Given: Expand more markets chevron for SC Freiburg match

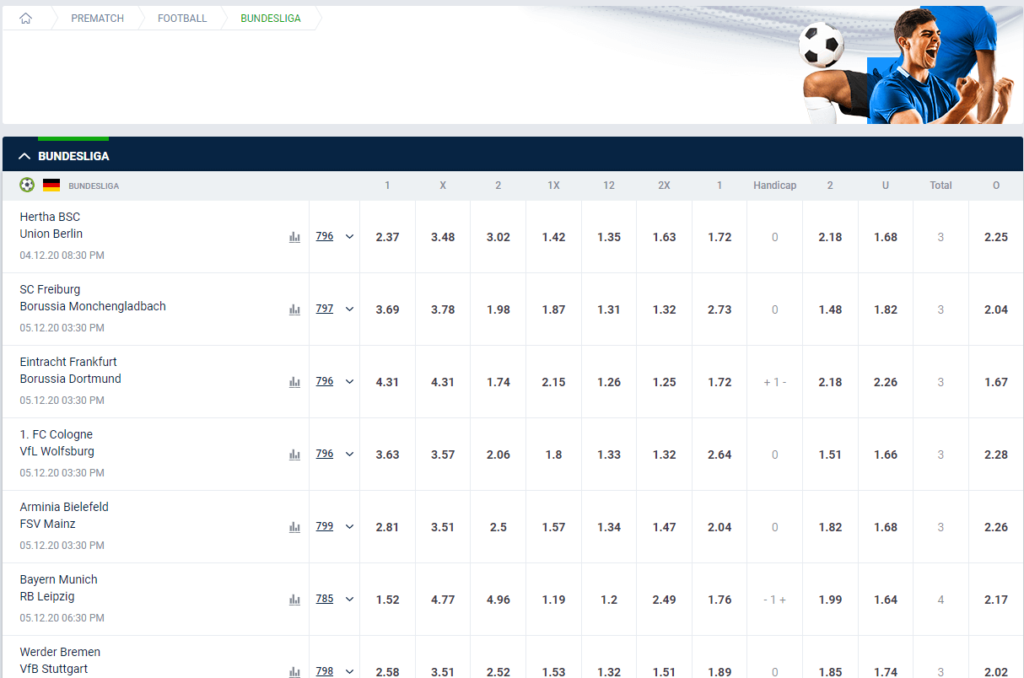Looking at the screenshot, I should [349, 309].
